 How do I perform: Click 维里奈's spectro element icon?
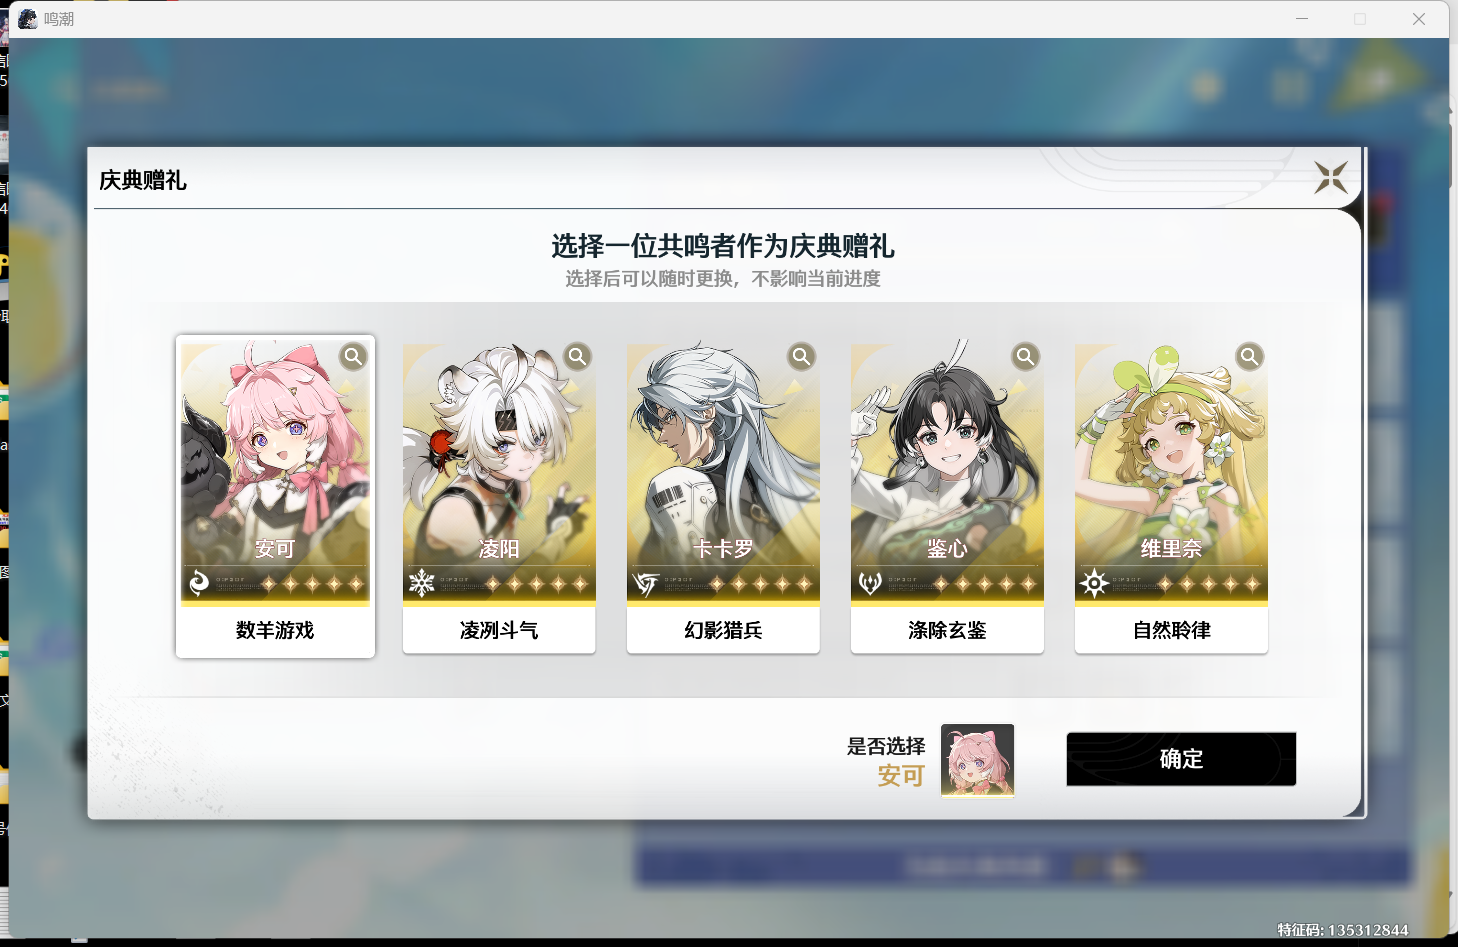1094,582
